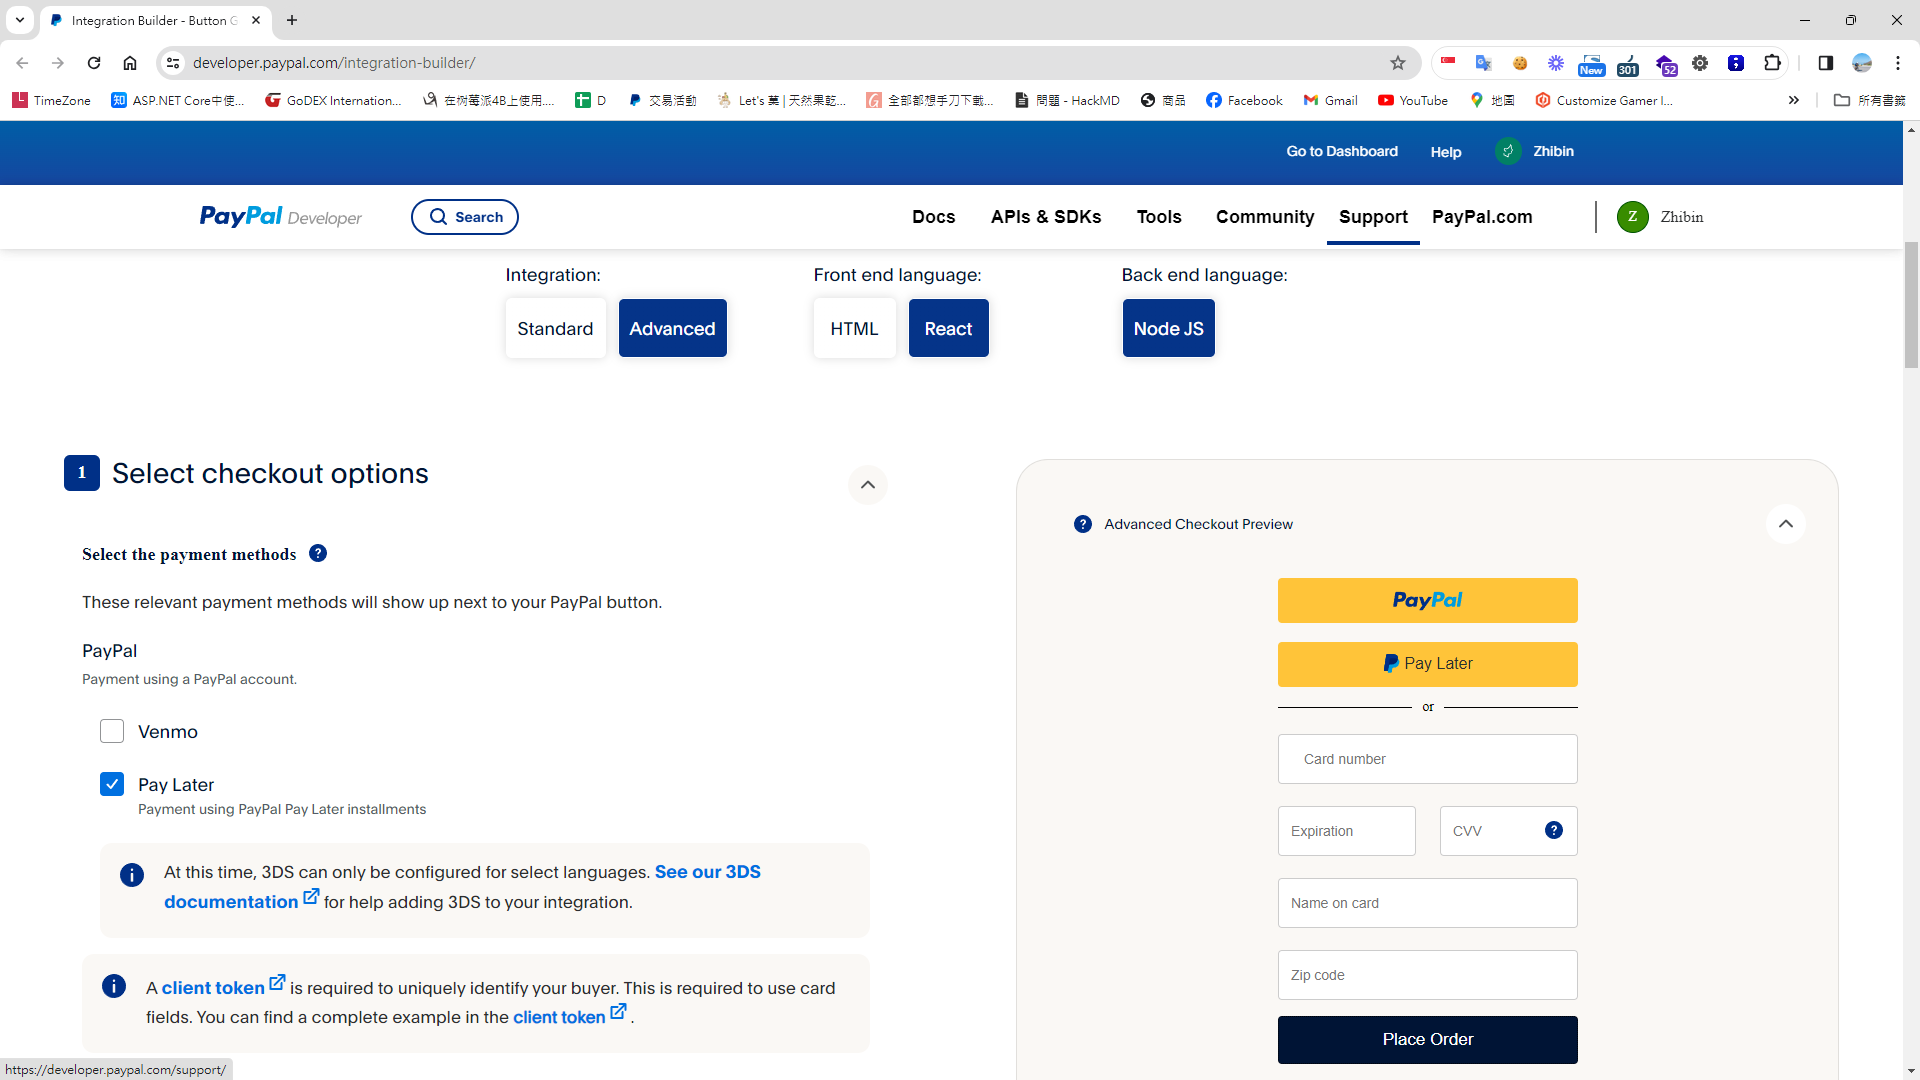This screenshot has height=1080, width=1920.
Task: Click the Card number input field
Action: (1427, 759)
